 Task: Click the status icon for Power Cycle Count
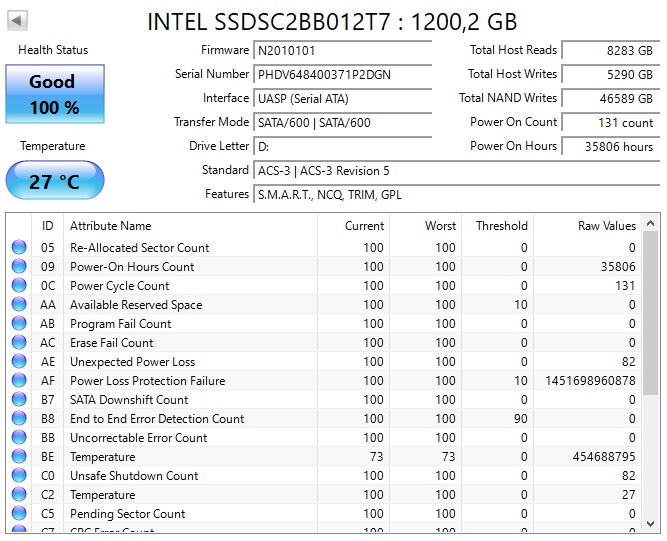click(19, 285)
